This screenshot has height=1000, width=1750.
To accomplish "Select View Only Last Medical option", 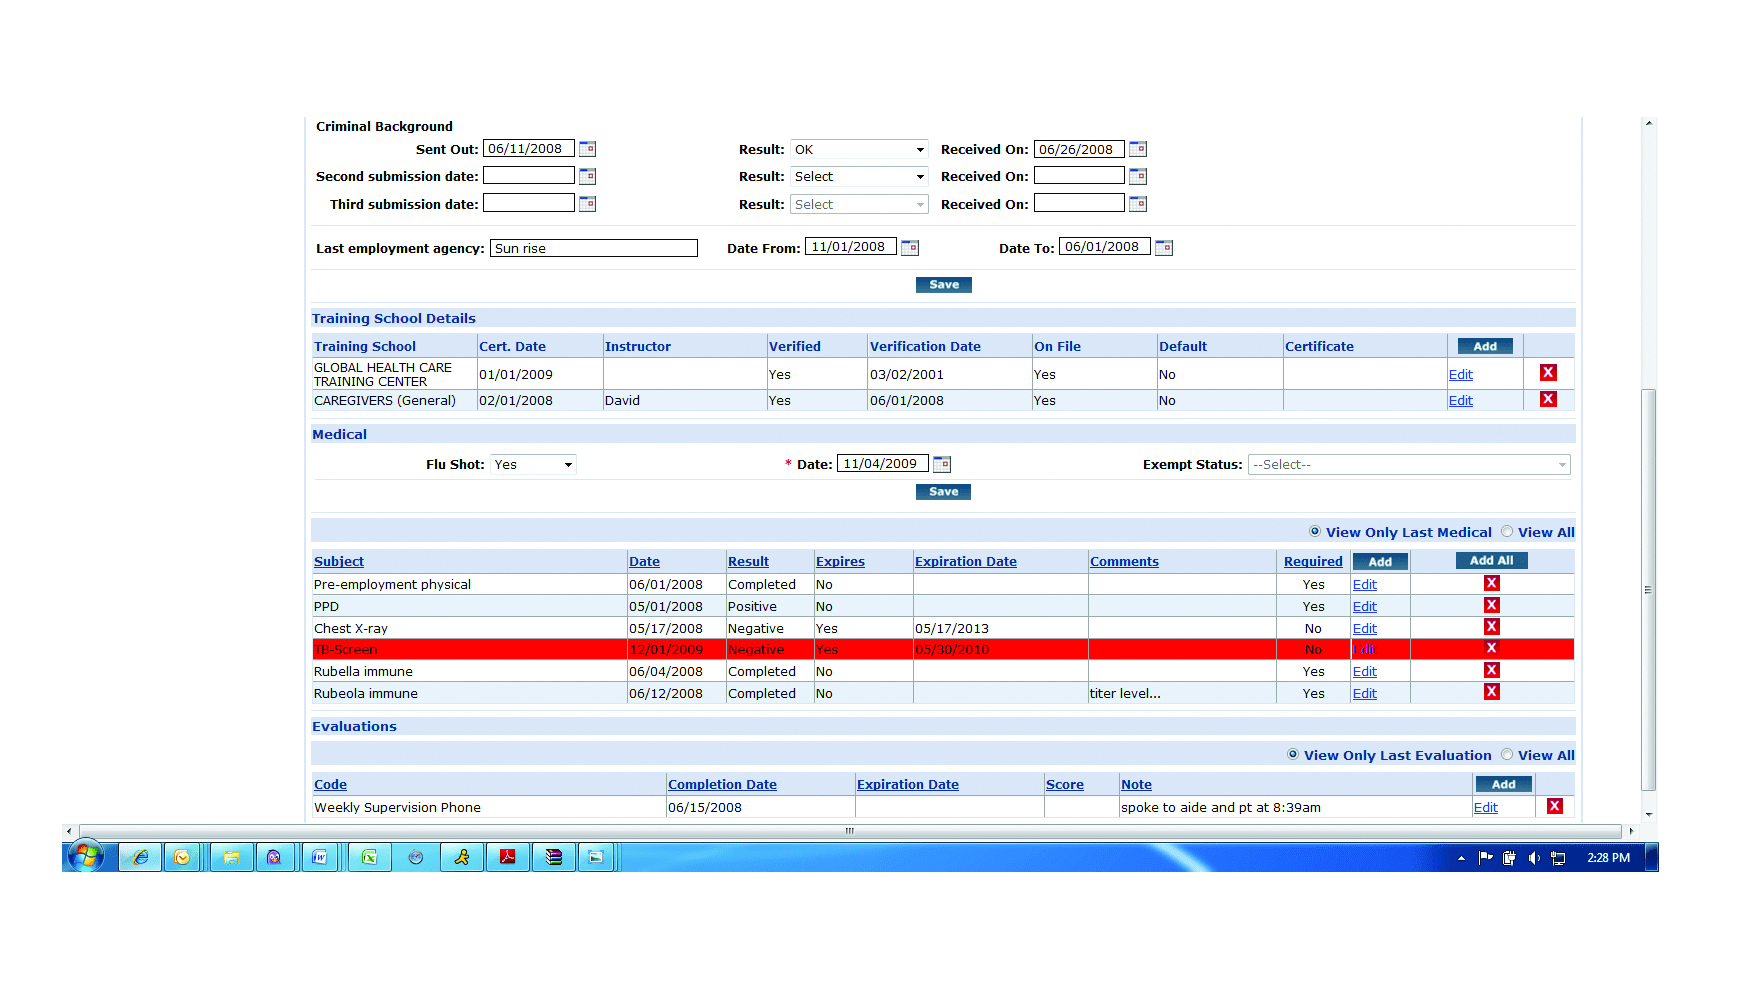I will (x=1315, y=531).
